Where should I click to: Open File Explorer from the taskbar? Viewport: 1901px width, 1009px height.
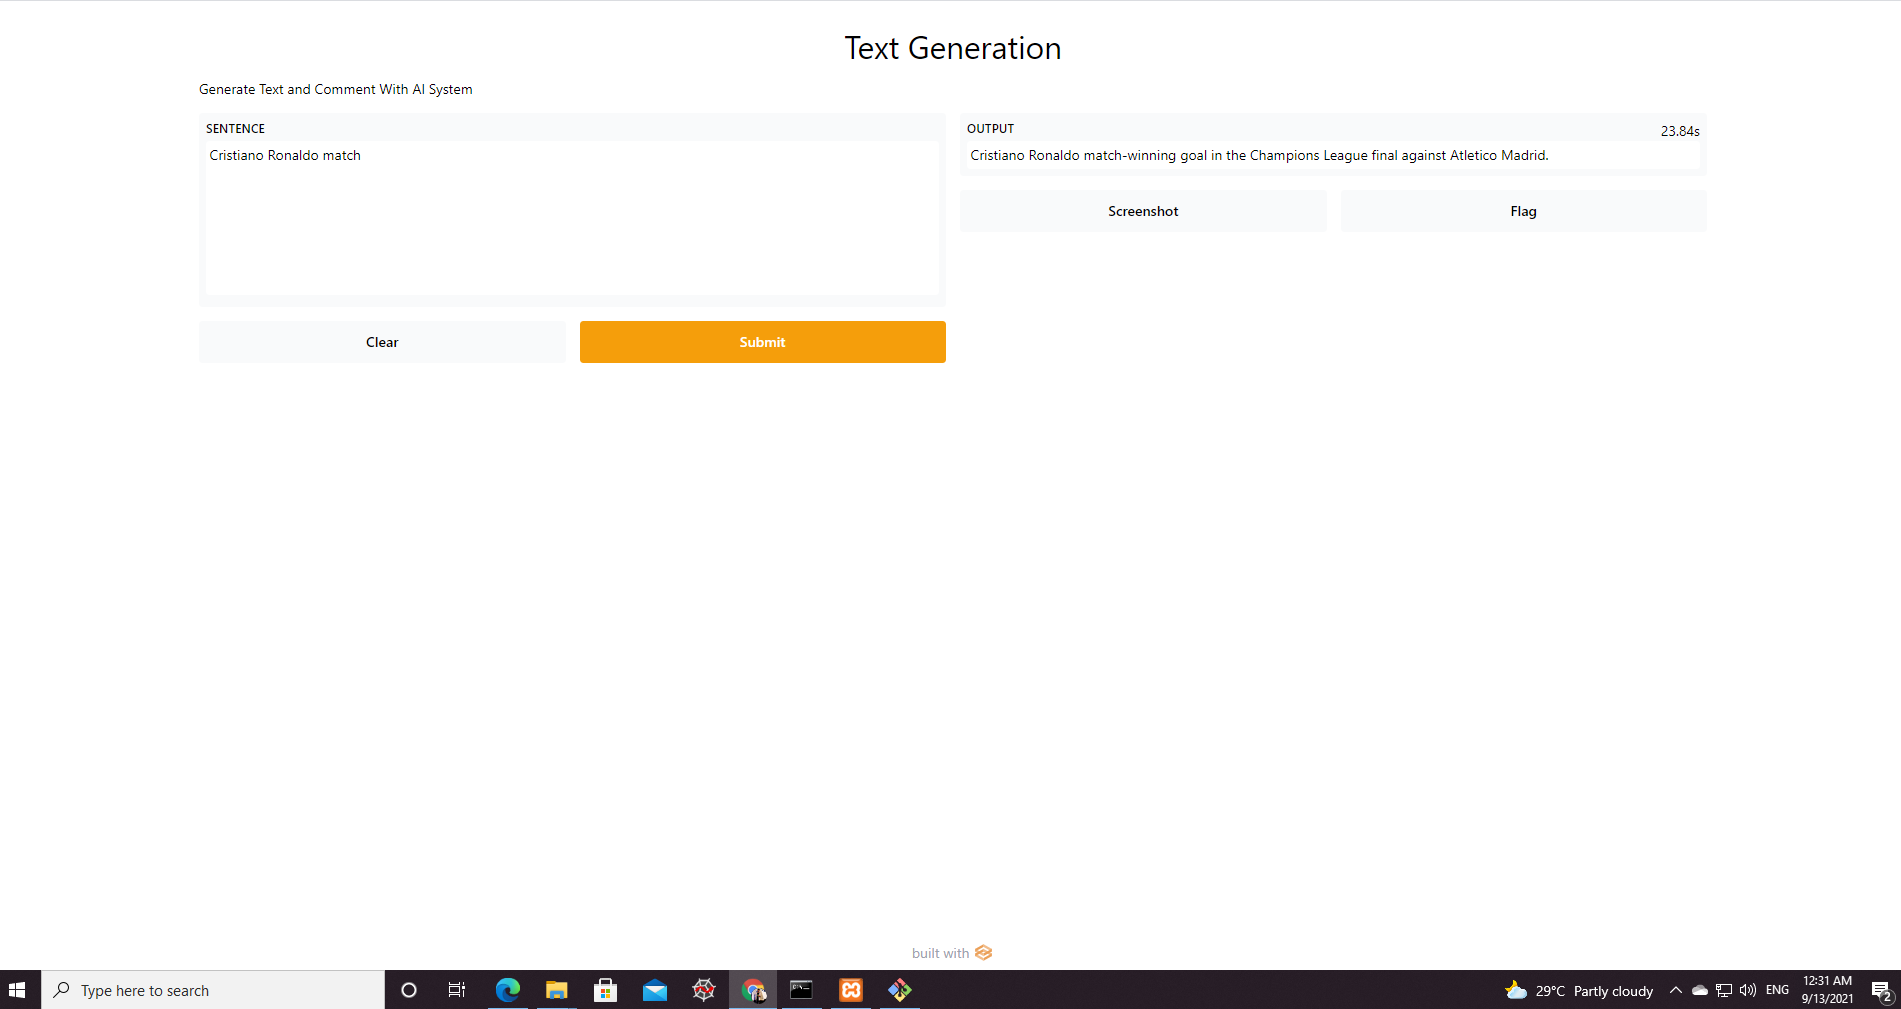(x=557, y=990)
